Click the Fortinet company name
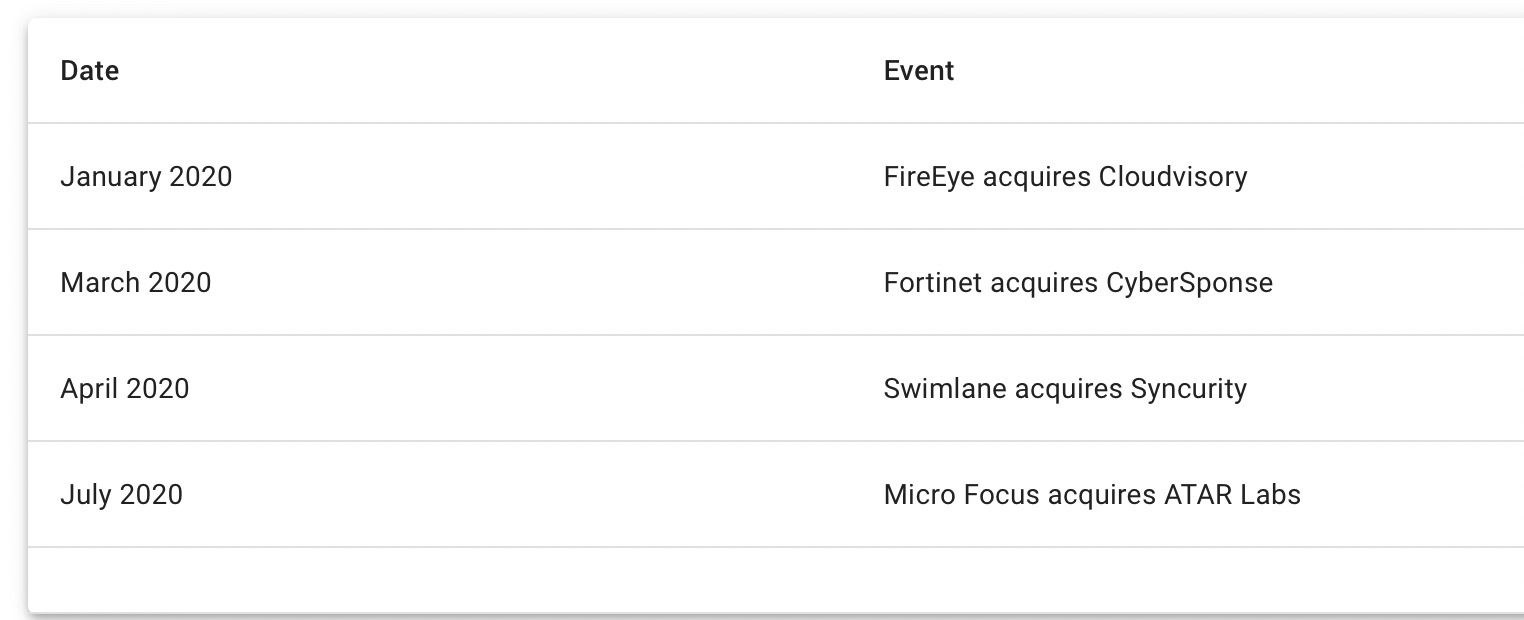This screenshot has width=1524, height=620. (933, 283)
